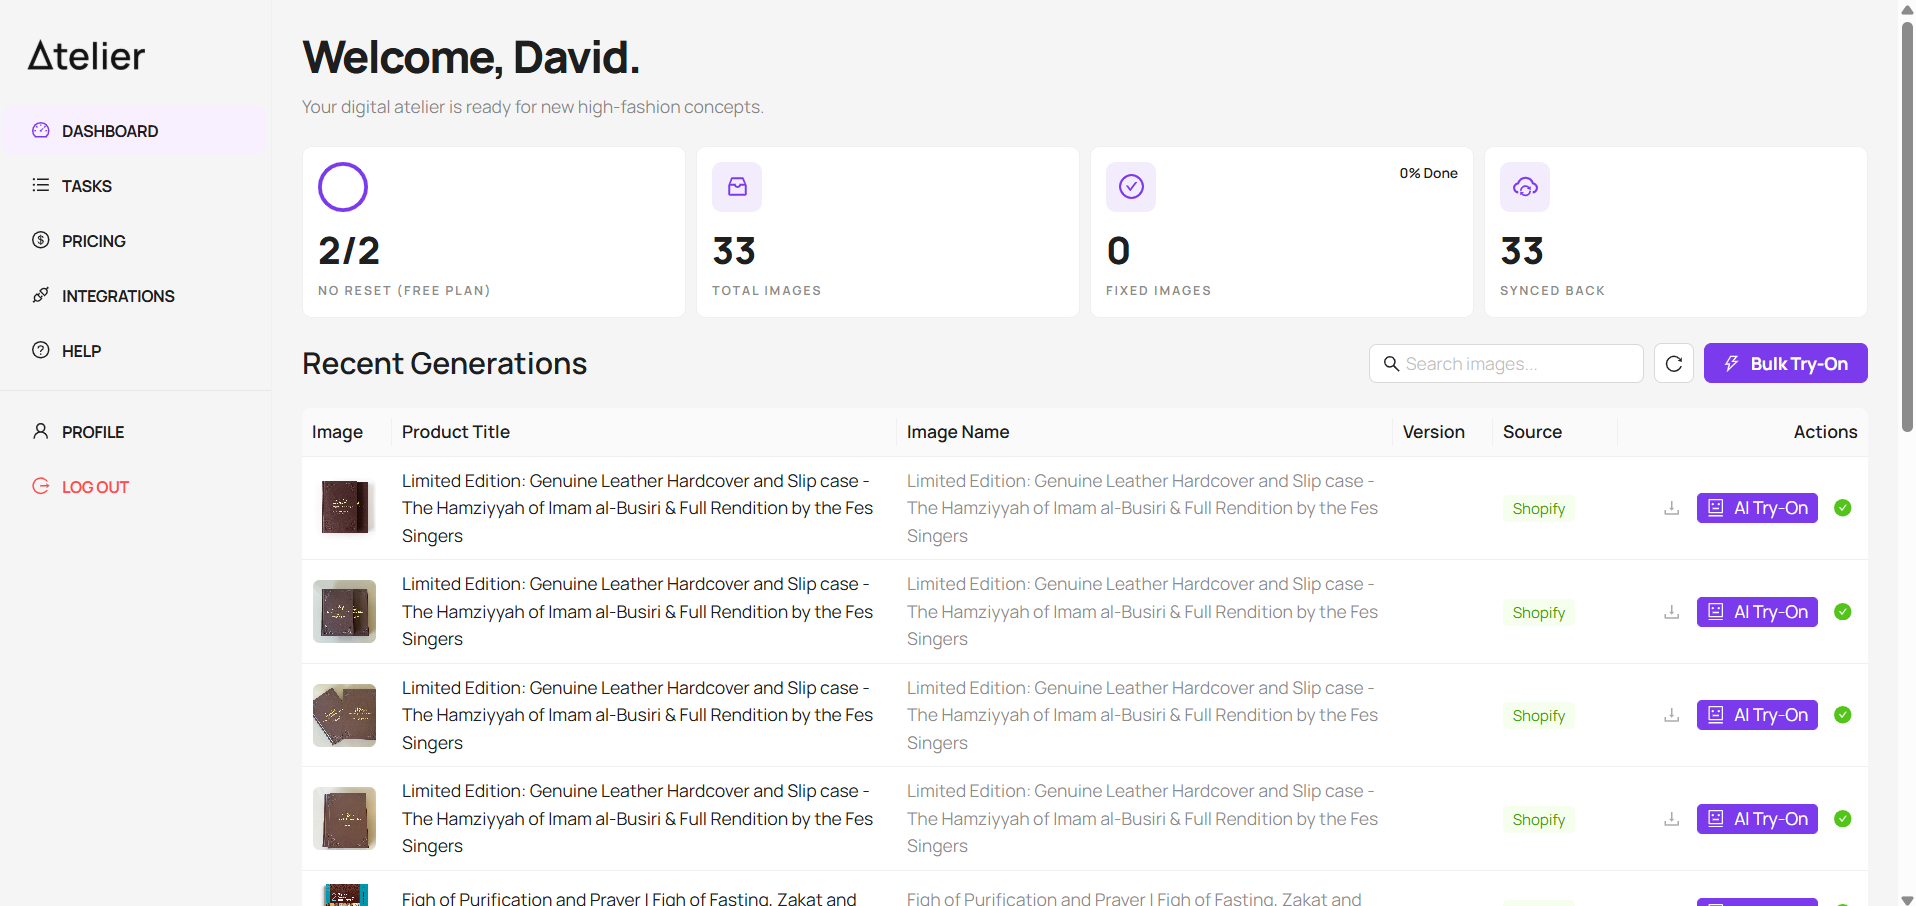Focus the Search images field
This screenshot has height=906, width=1916.
(x=1506, y=364)
